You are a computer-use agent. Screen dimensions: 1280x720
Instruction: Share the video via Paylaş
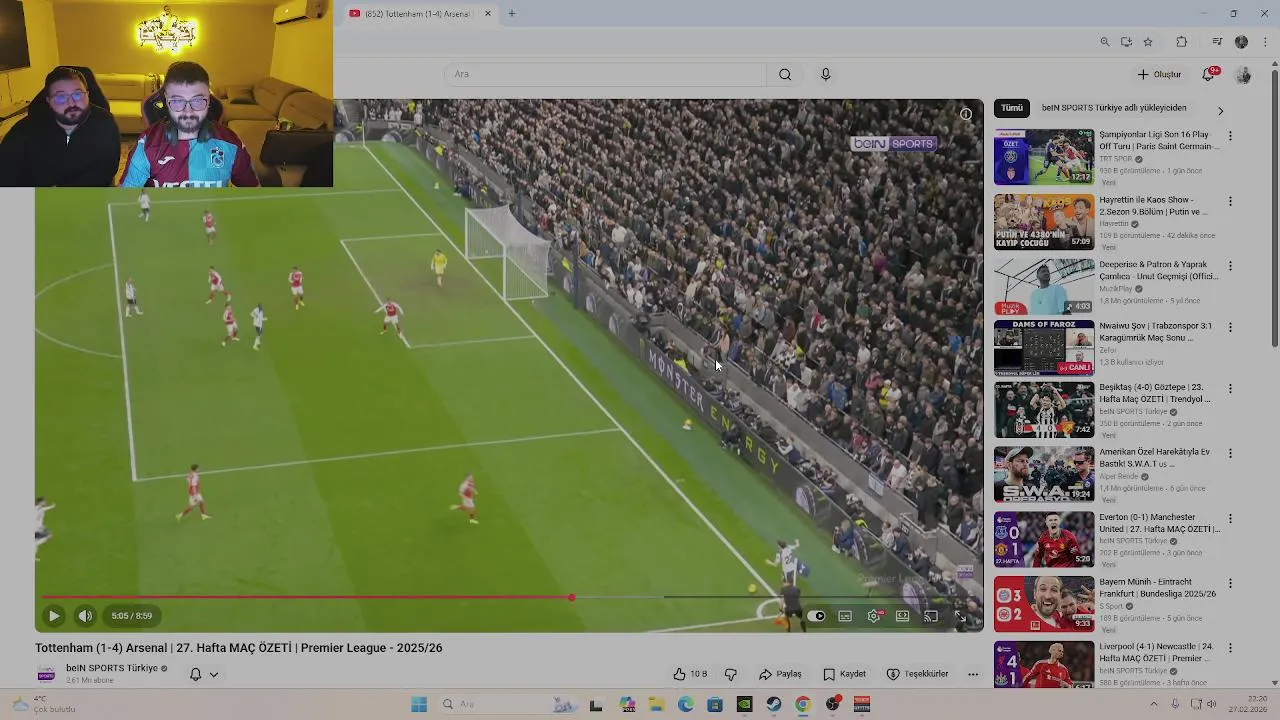pyautogui.click(x=781, y=674)
